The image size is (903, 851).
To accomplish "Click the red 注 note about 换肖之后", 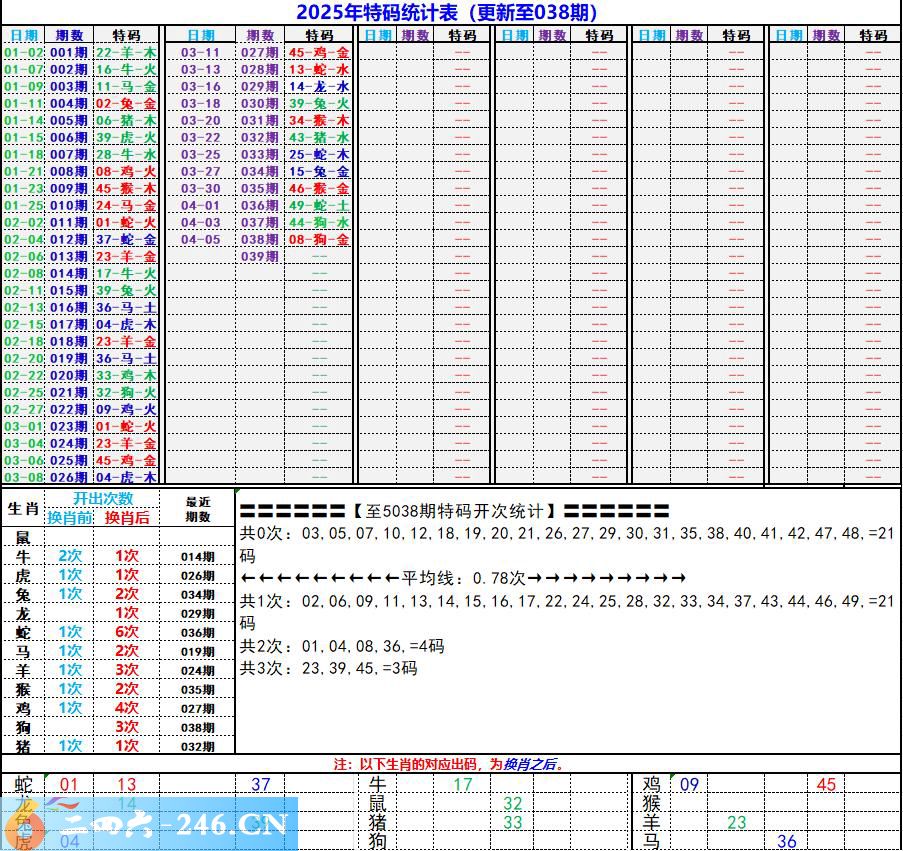I will click(450, 764).
